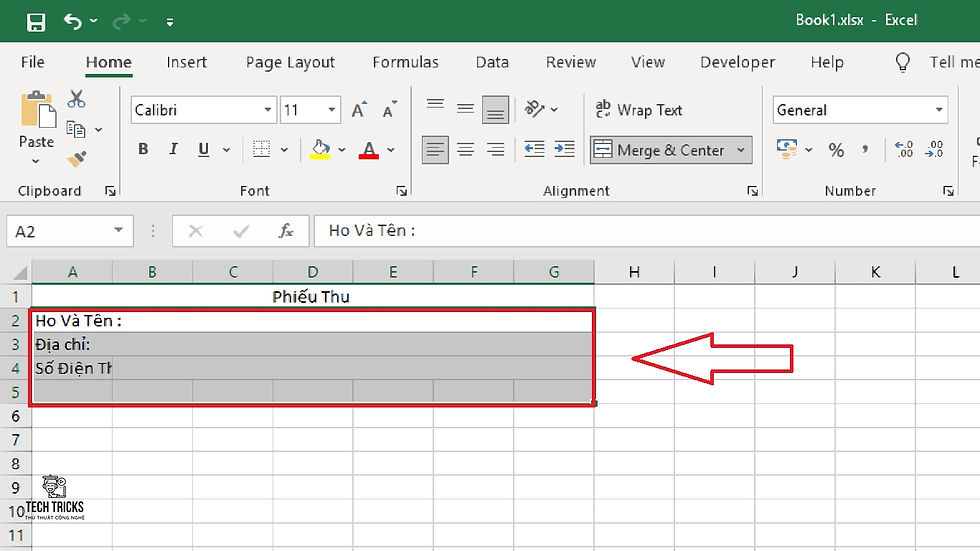Screen dimensions: 980x551
Task: Open the Undo history dropdown arrow
Action: tap(94, 21)
